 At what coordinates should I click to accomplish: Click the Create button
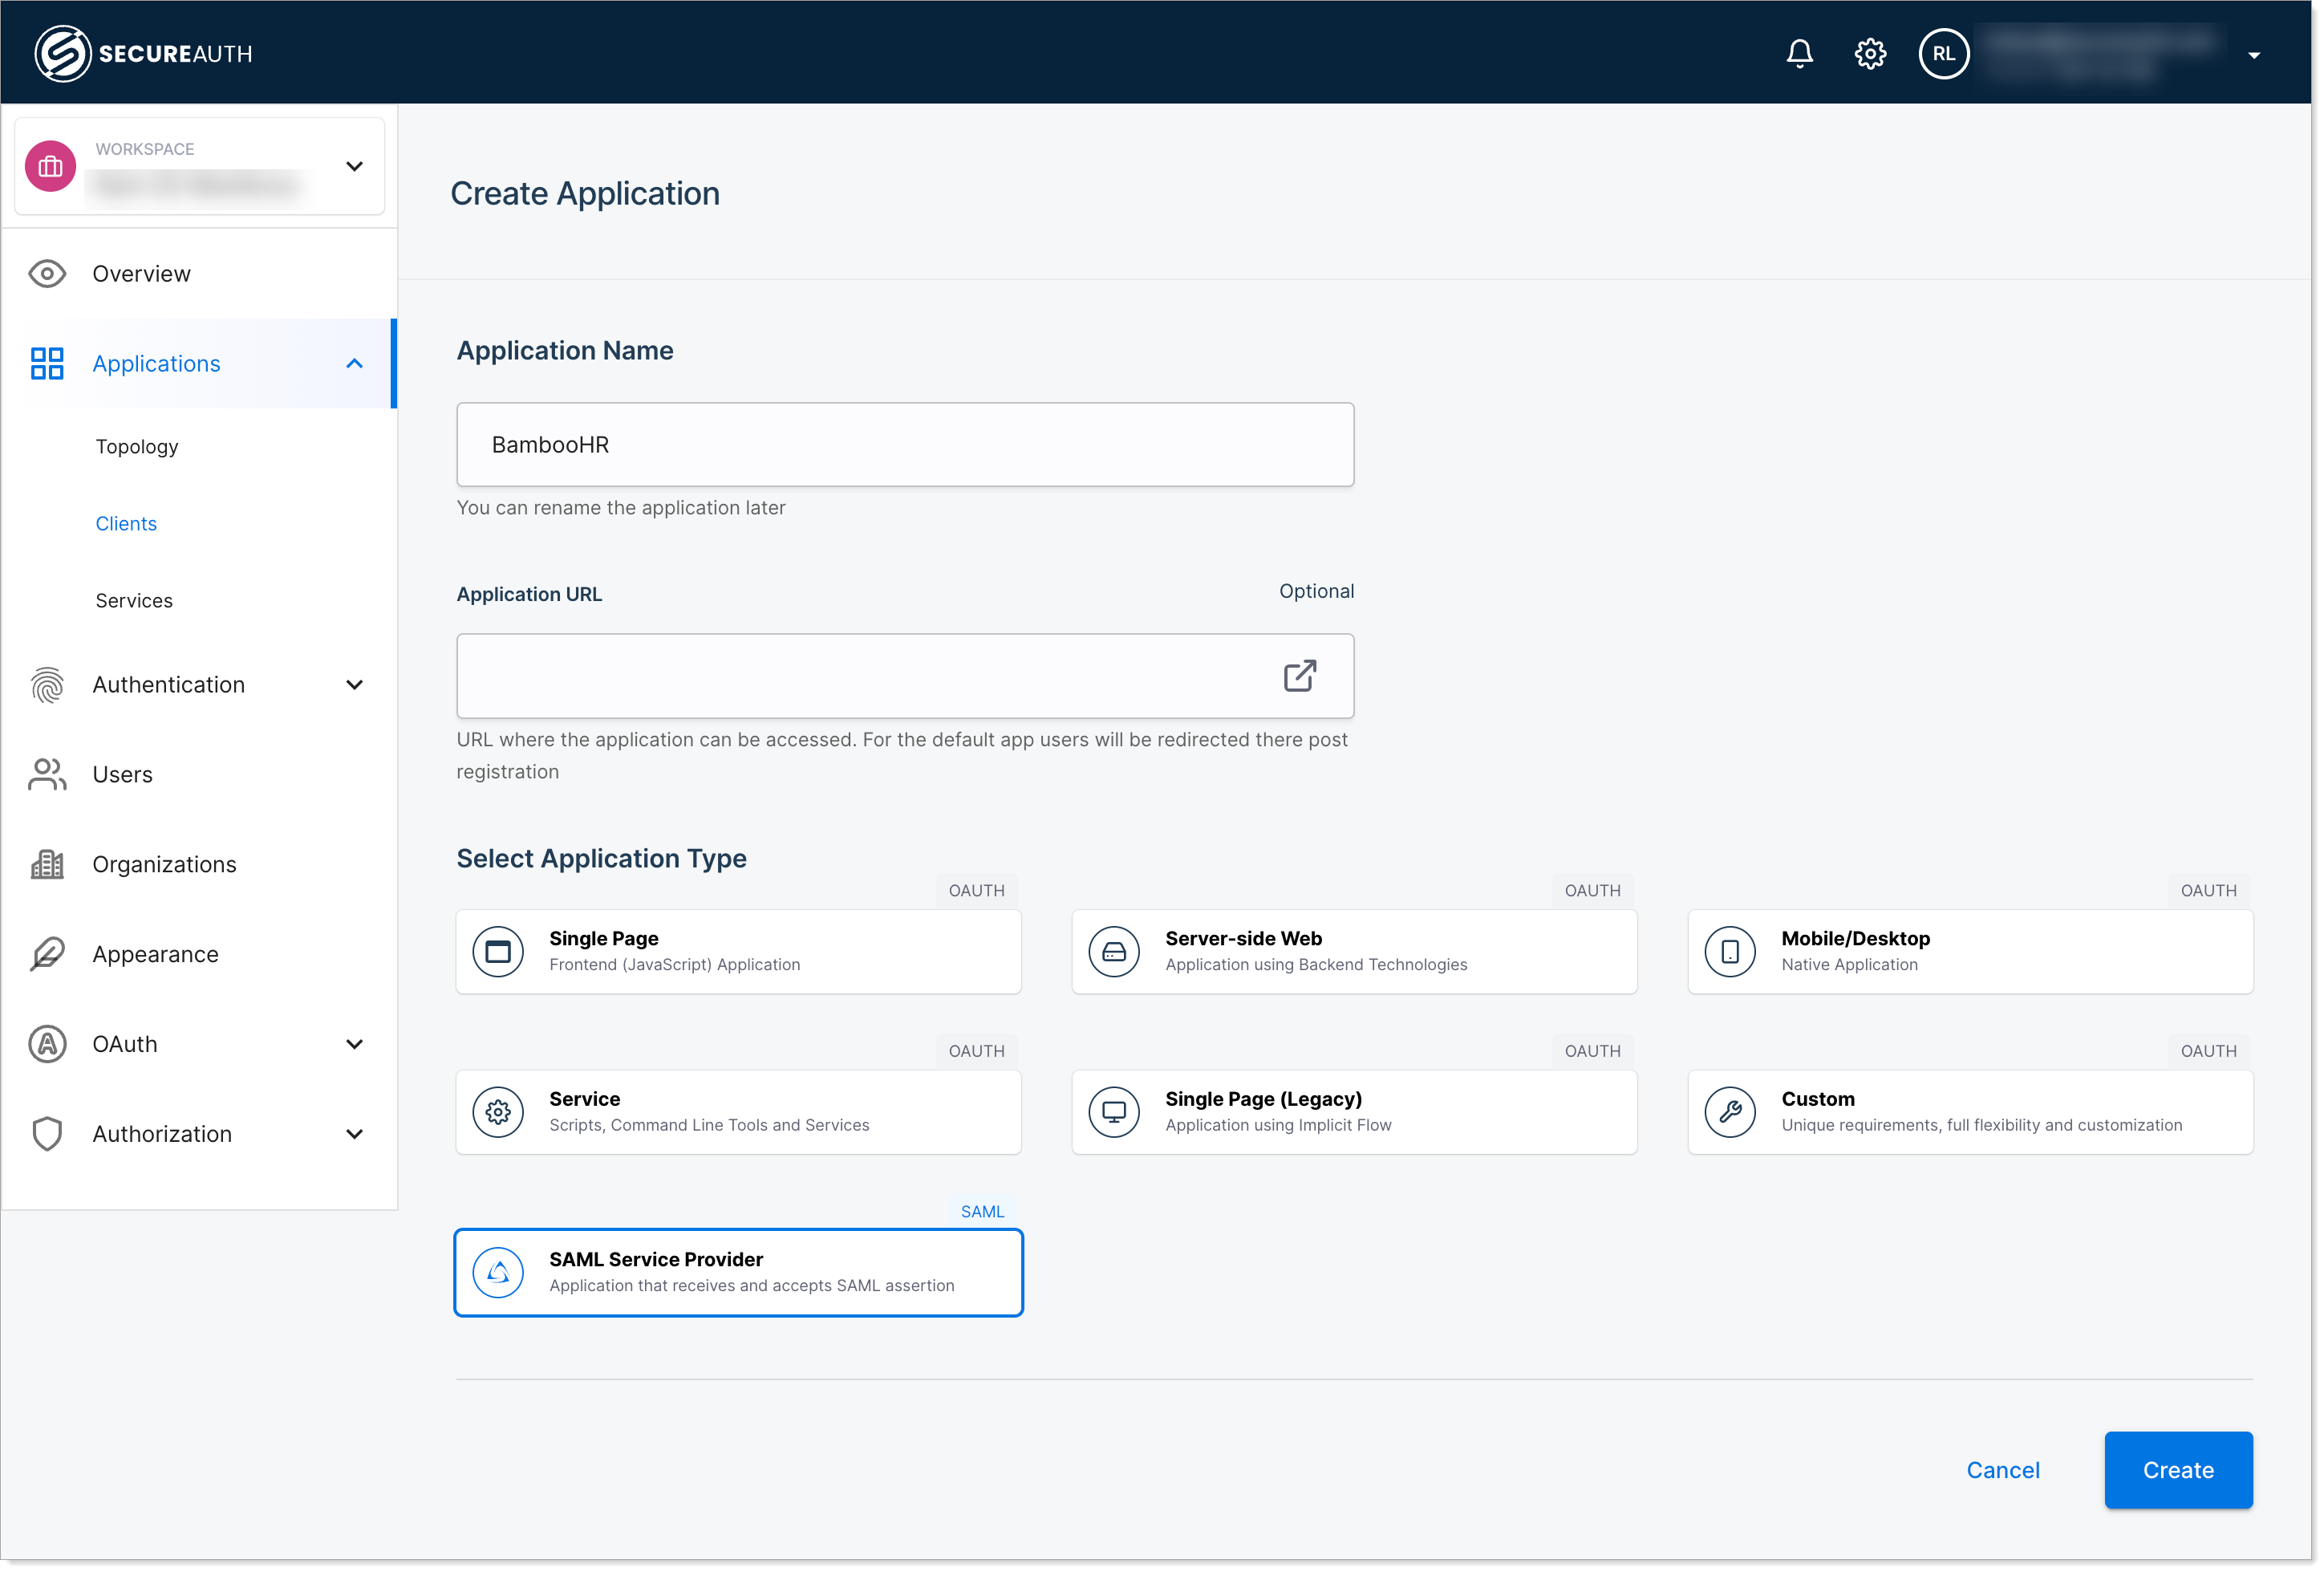[2177, 1469]
